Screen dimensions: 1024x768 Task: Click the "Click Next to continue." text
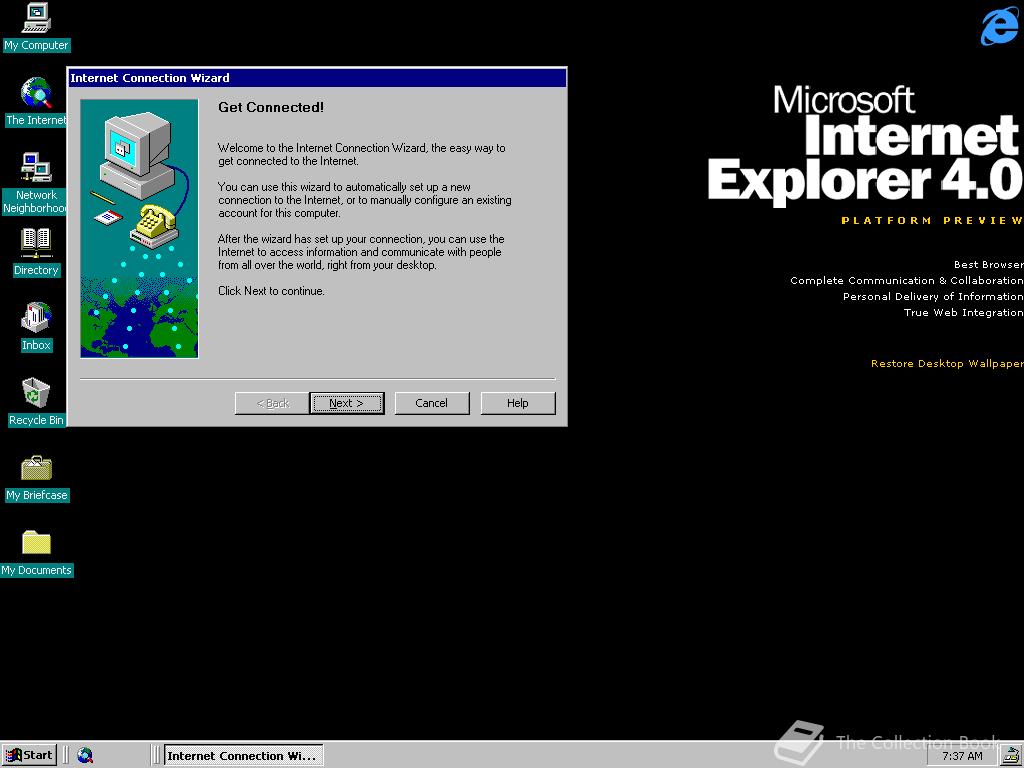271,291
